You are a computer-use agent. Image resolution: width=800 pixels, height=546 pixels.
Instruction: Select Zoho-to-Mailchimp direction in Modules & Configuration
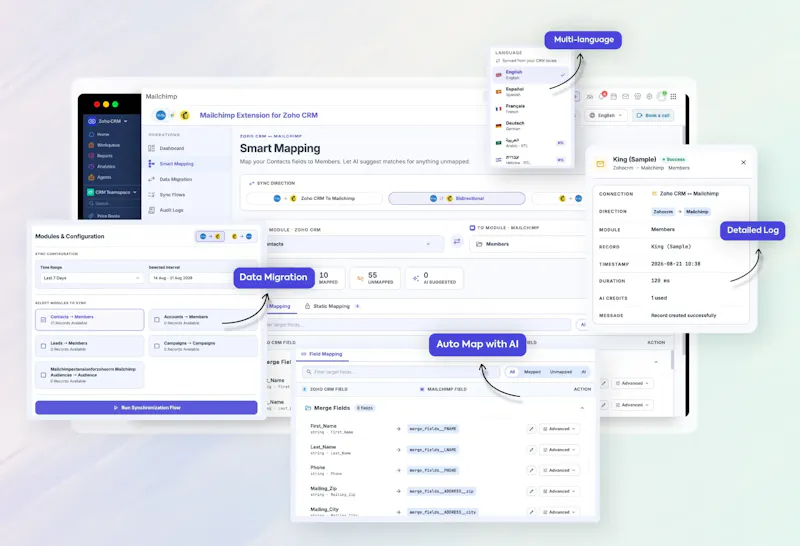click(x=210, y=236)
